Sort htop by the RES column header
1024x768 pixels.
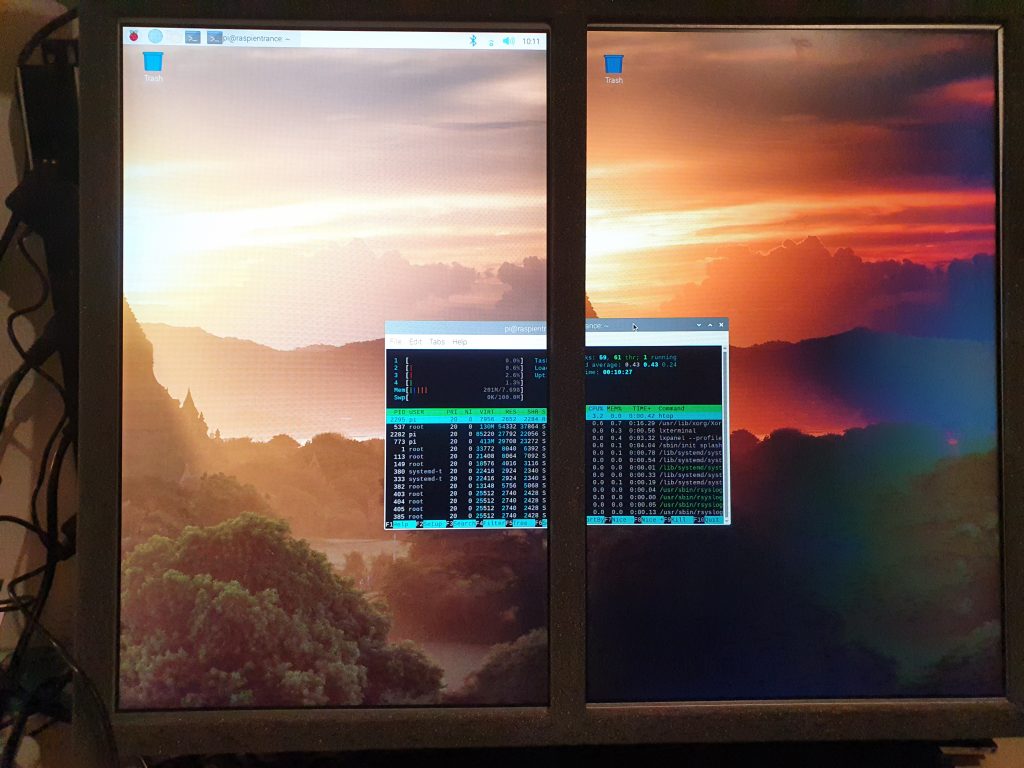click(510, 412)
